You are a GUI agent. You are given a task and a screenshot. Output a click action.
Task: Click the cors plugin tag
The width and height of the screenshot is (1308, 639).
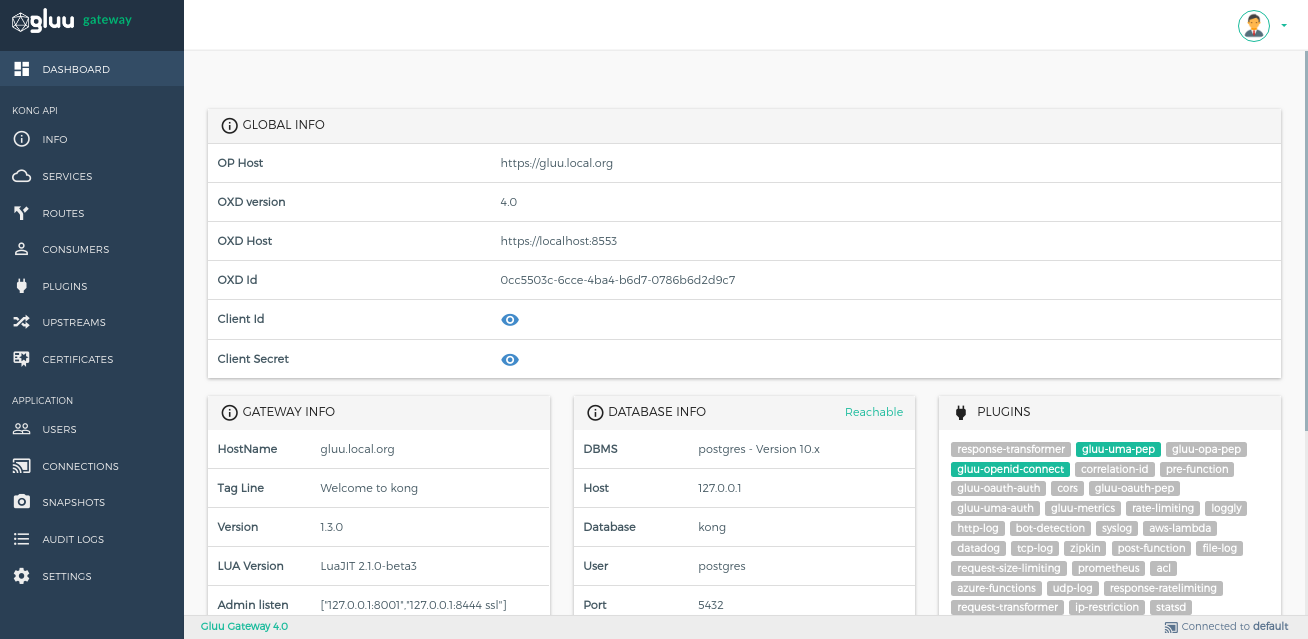(1068, 489)
